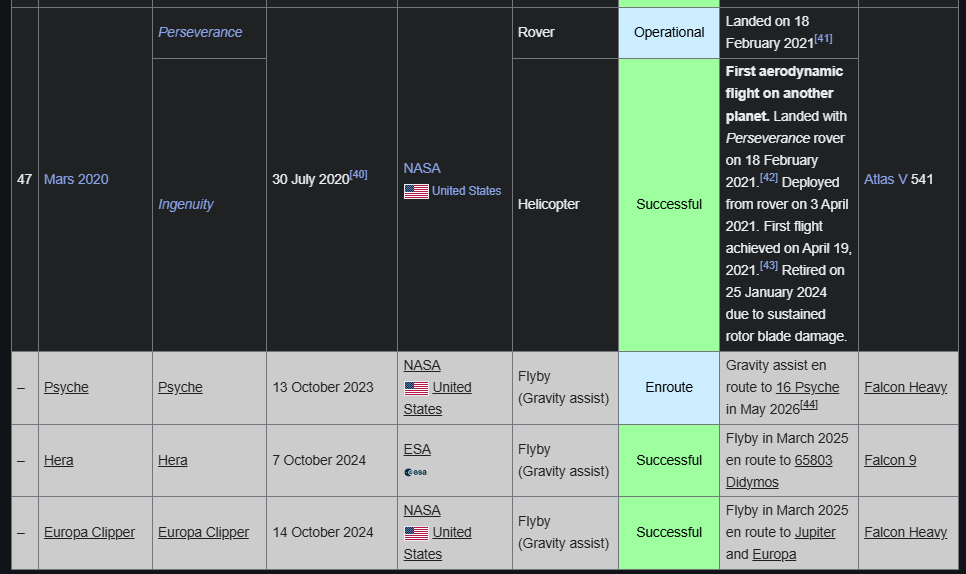Open United States link in Mars 2020 row
Image resolution: width=966 pixels, height=574 pixels.
pyautogui.click(x=466, y=191)
